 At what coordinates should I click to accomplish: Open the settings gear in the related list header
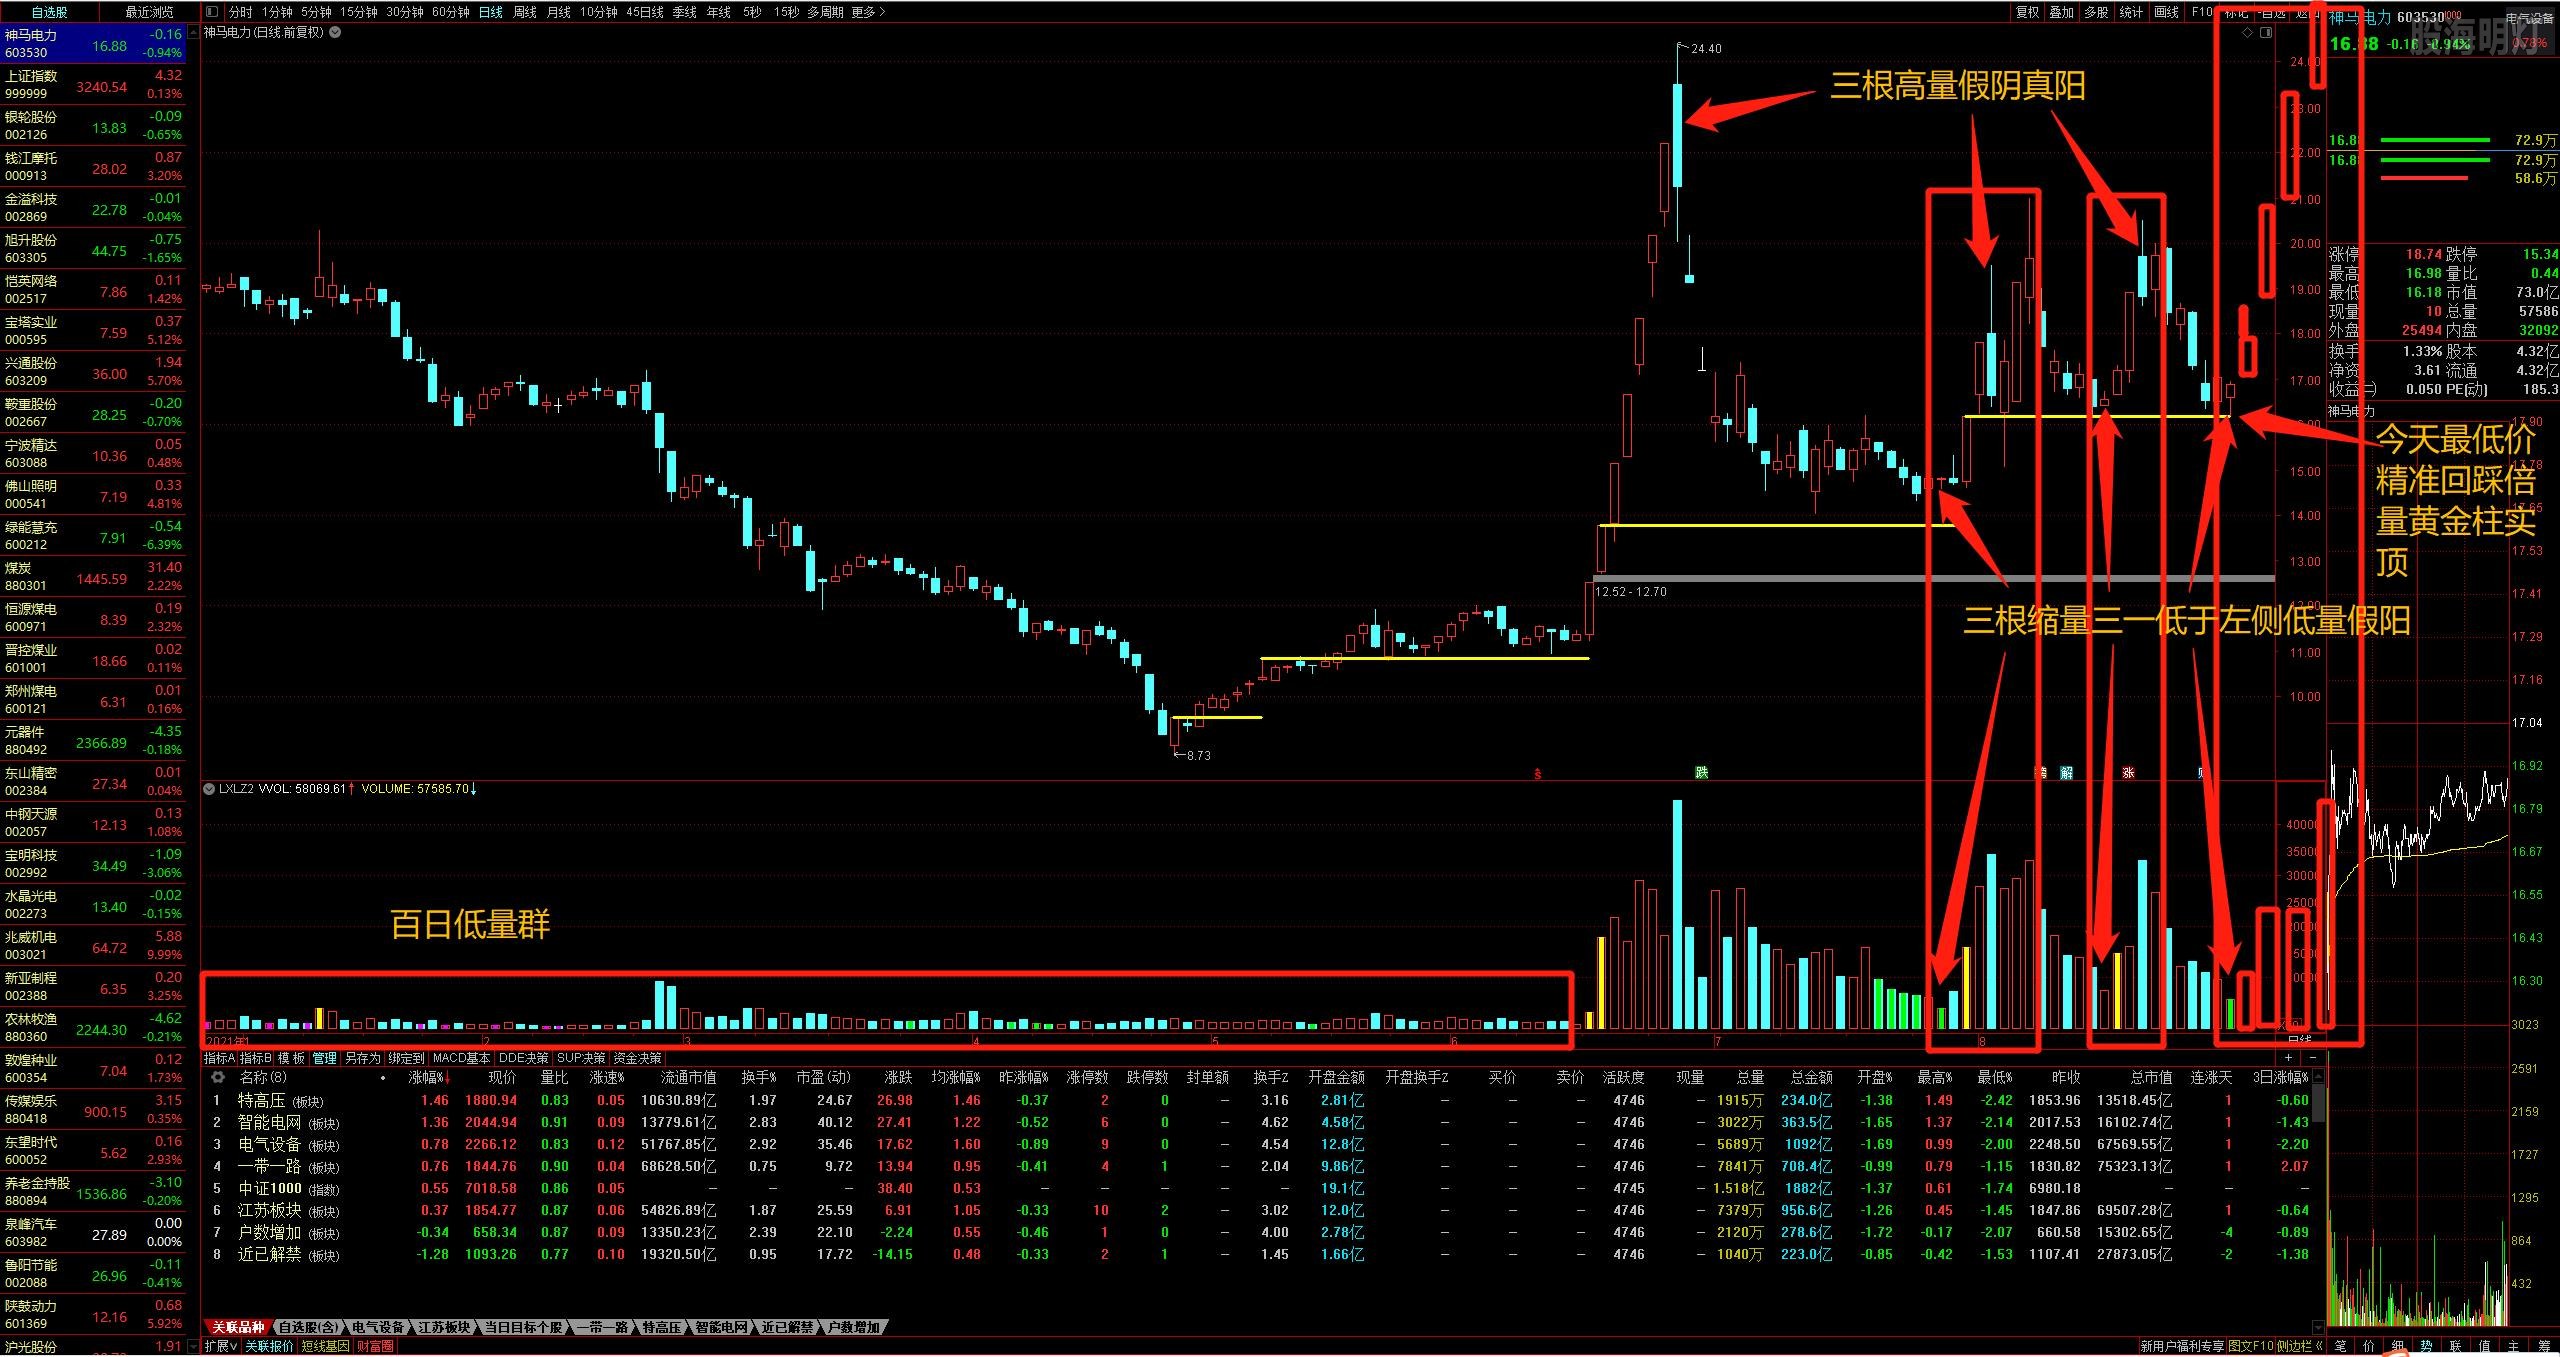(x=218, y=1077)
